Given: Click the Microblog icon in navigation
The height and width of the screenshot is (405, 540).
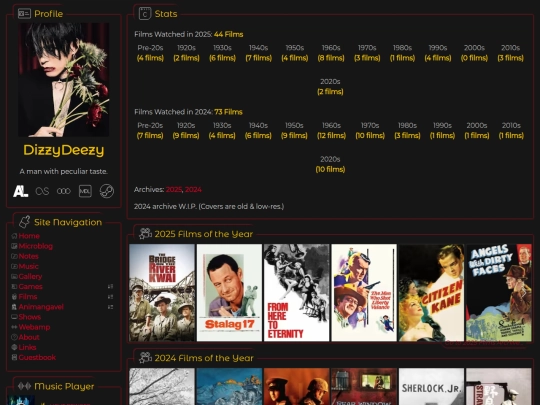Looking at the screenshot, I should point(14,246).
